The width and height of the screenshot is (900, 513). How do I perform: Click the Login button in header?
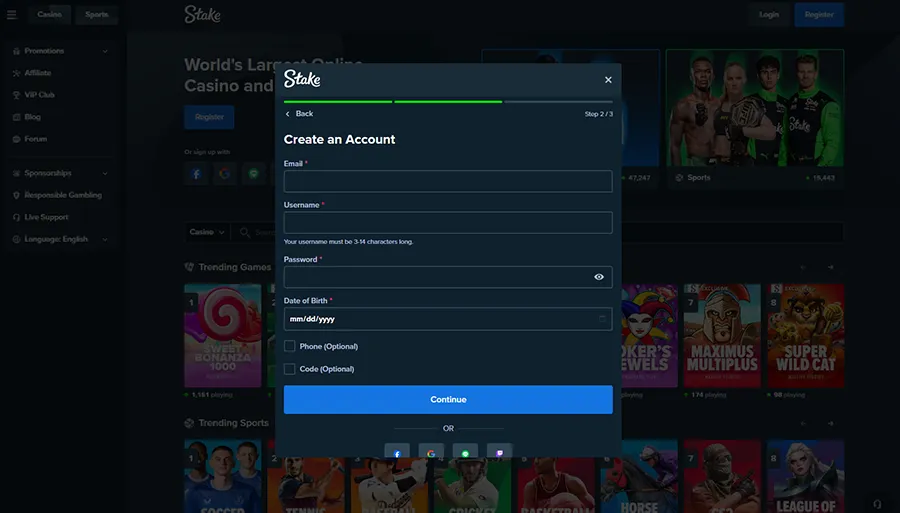(769, 14)
